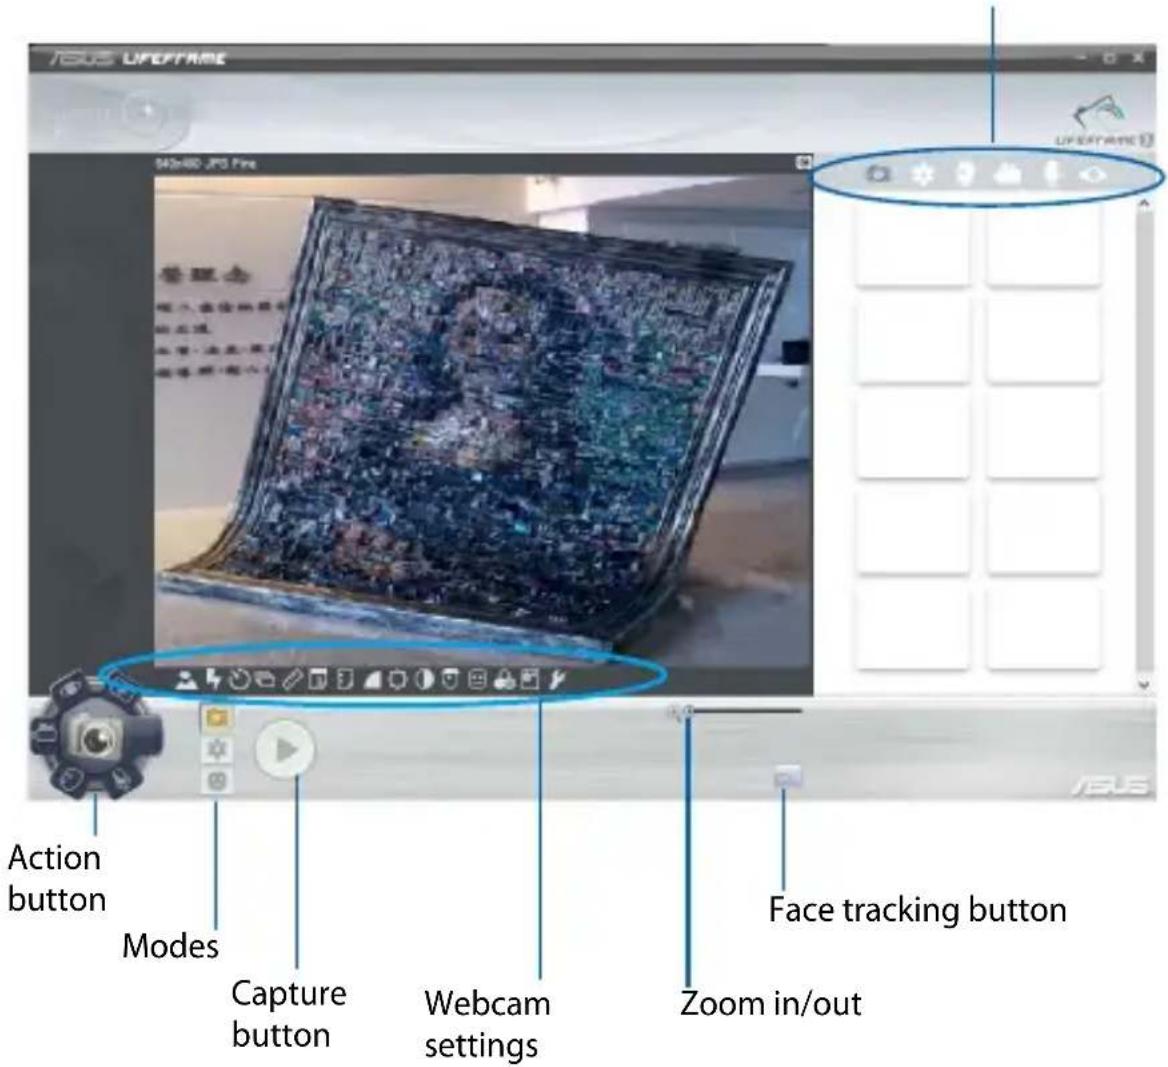Click the camcorder icon in top-right mode bar

coord(1007,174)
